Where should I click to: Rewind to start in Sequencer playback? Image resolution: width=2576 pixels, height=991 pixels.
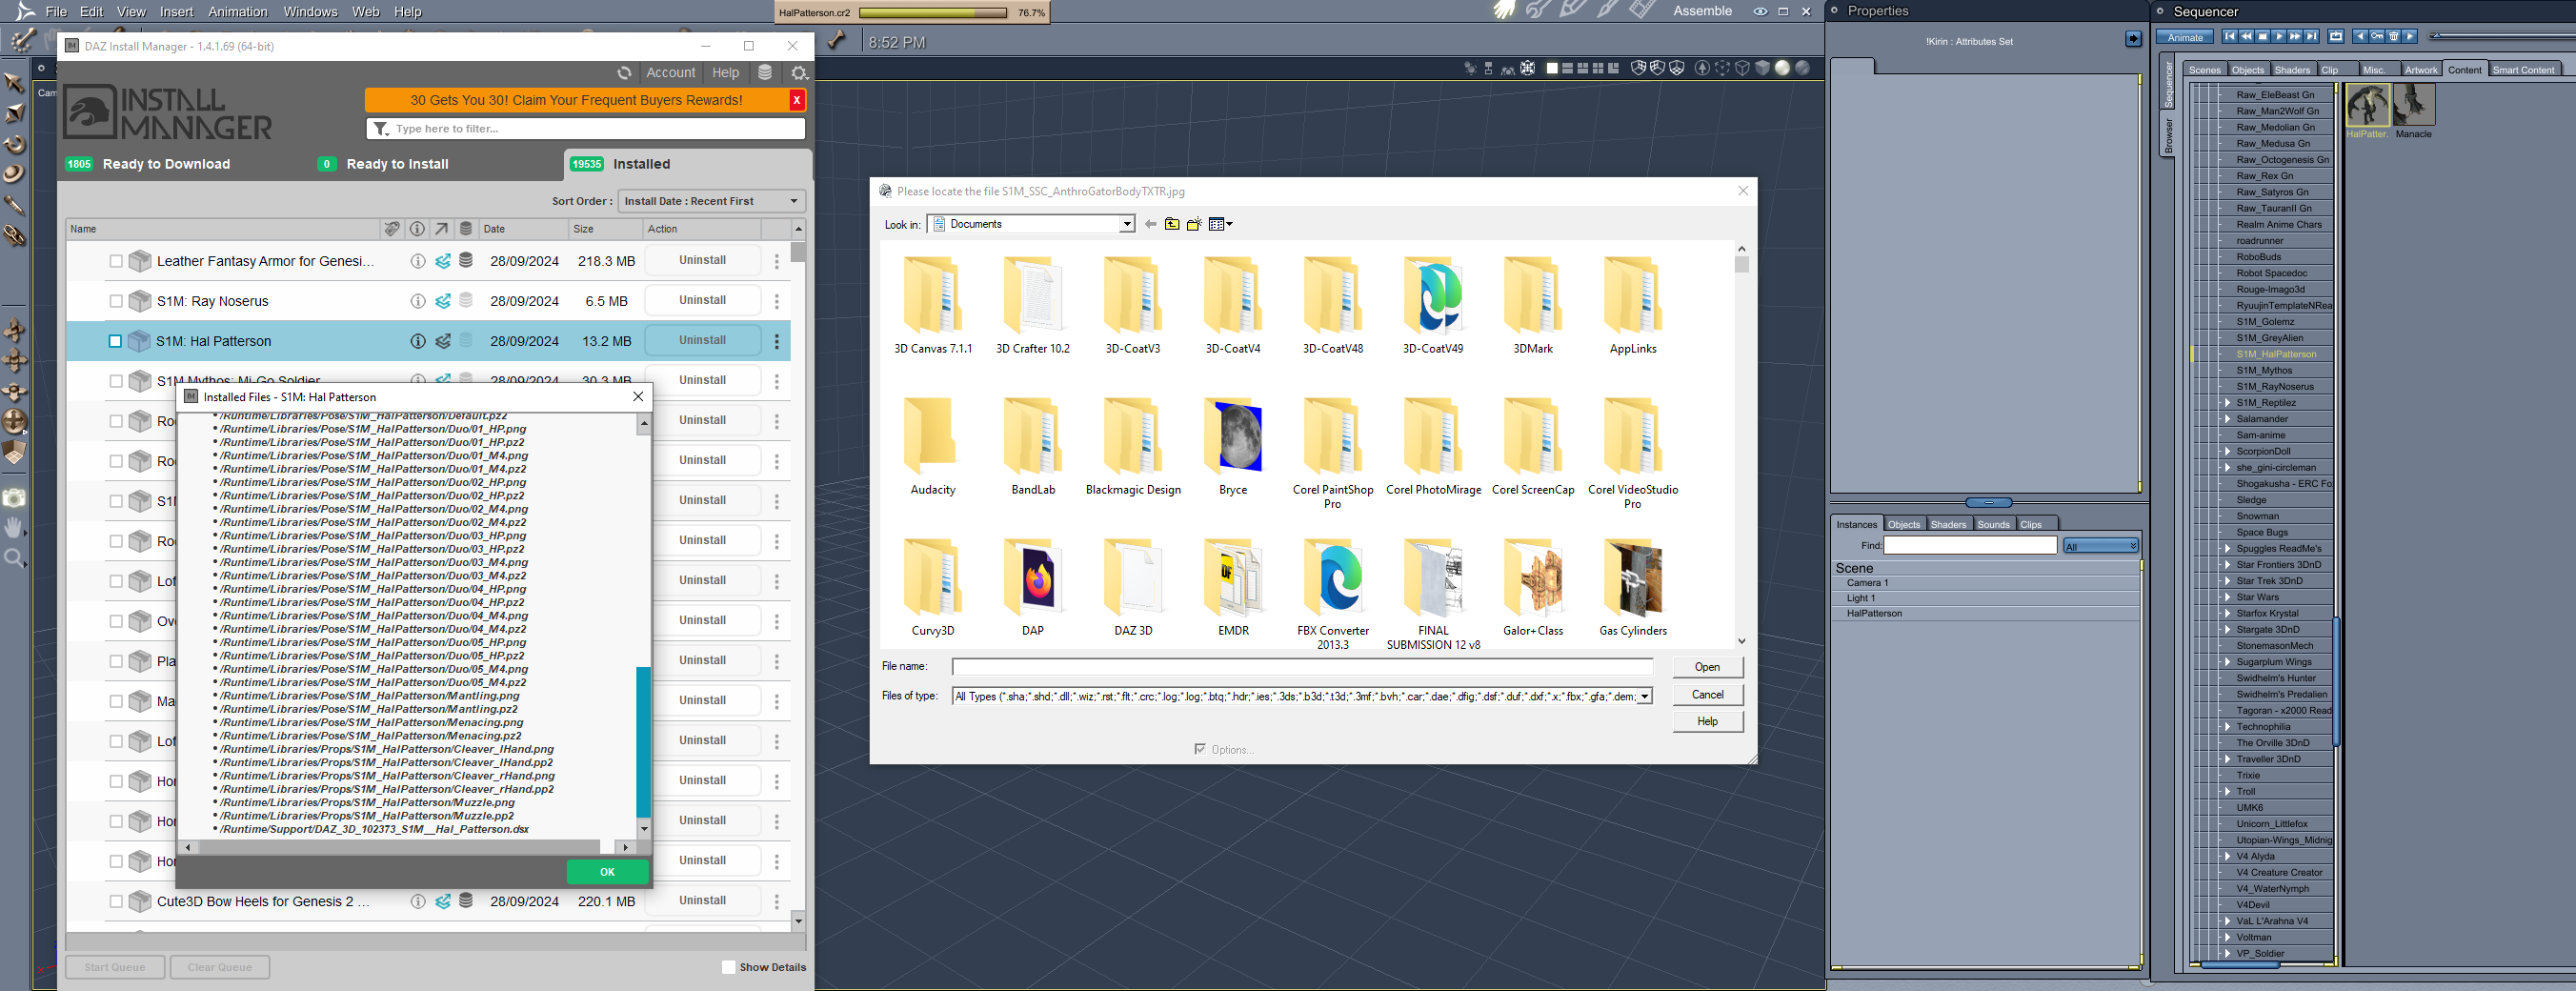coord(2230,37)
